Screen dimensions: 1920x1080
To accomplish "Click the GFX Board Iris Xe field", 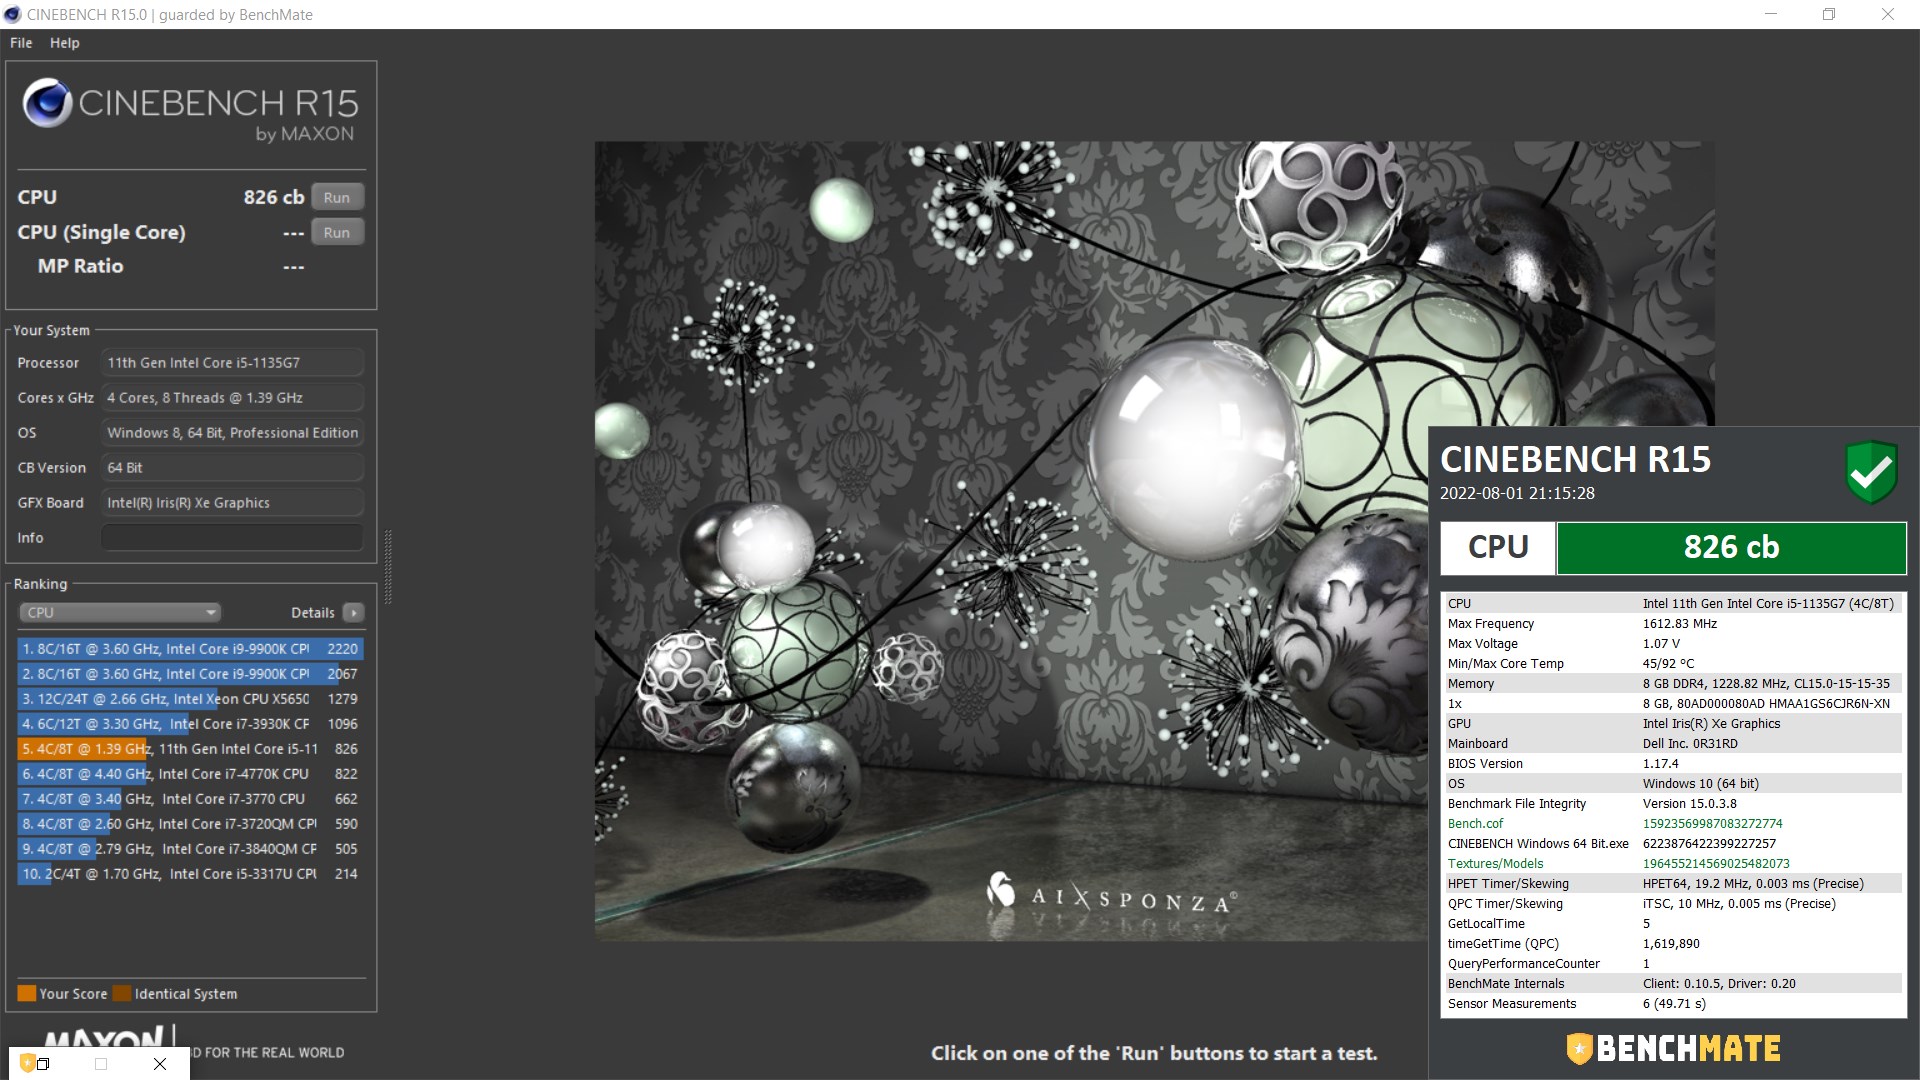I will (232, 502).
